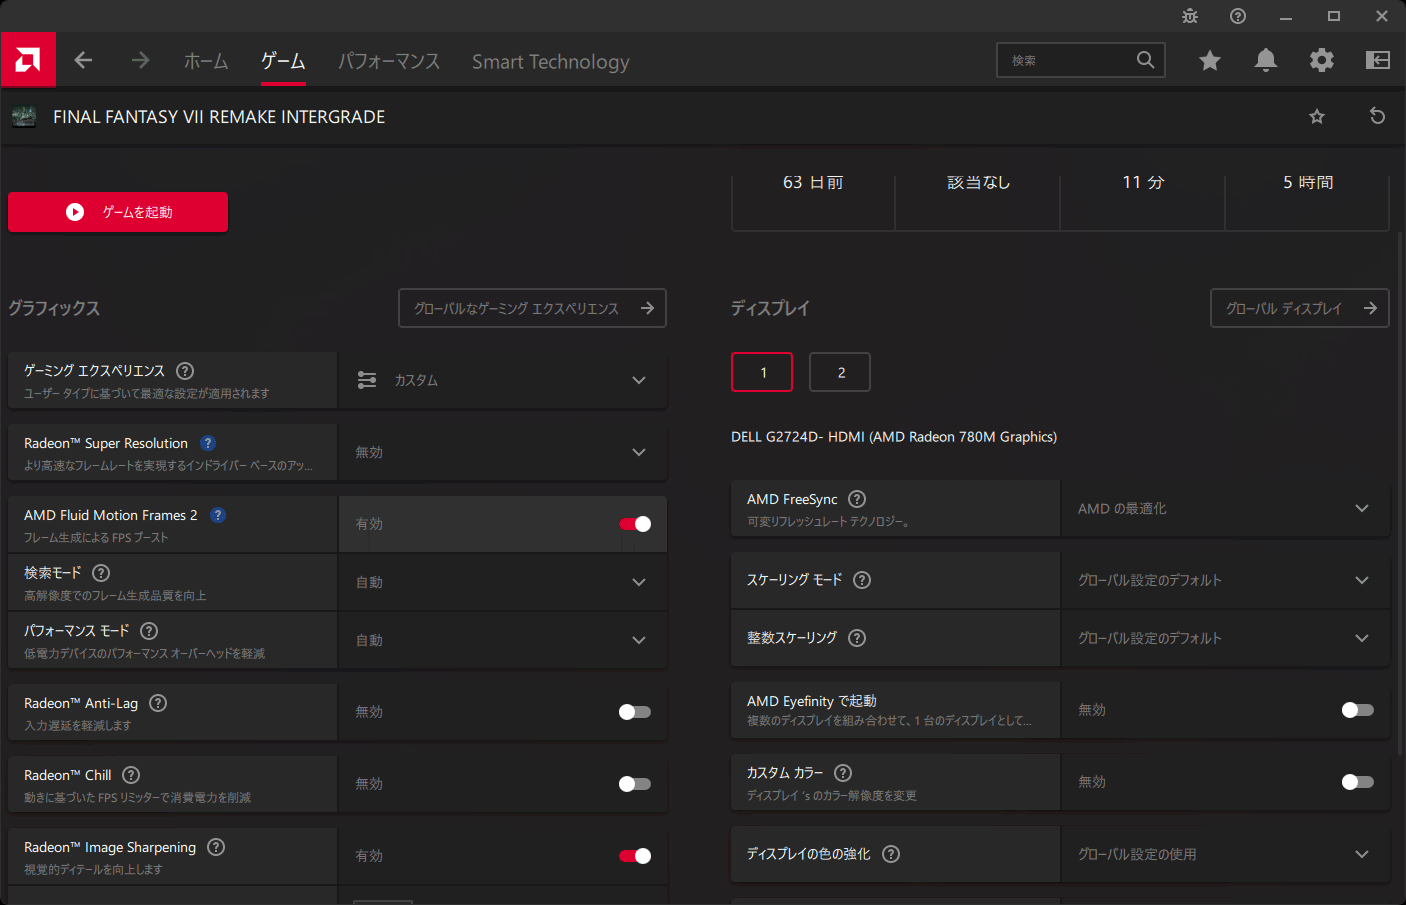The width and height of the screenshot is (1406, 905).
Task: Disable AMD Fluid Motion Frames 2 toggle
Action: 635,524
